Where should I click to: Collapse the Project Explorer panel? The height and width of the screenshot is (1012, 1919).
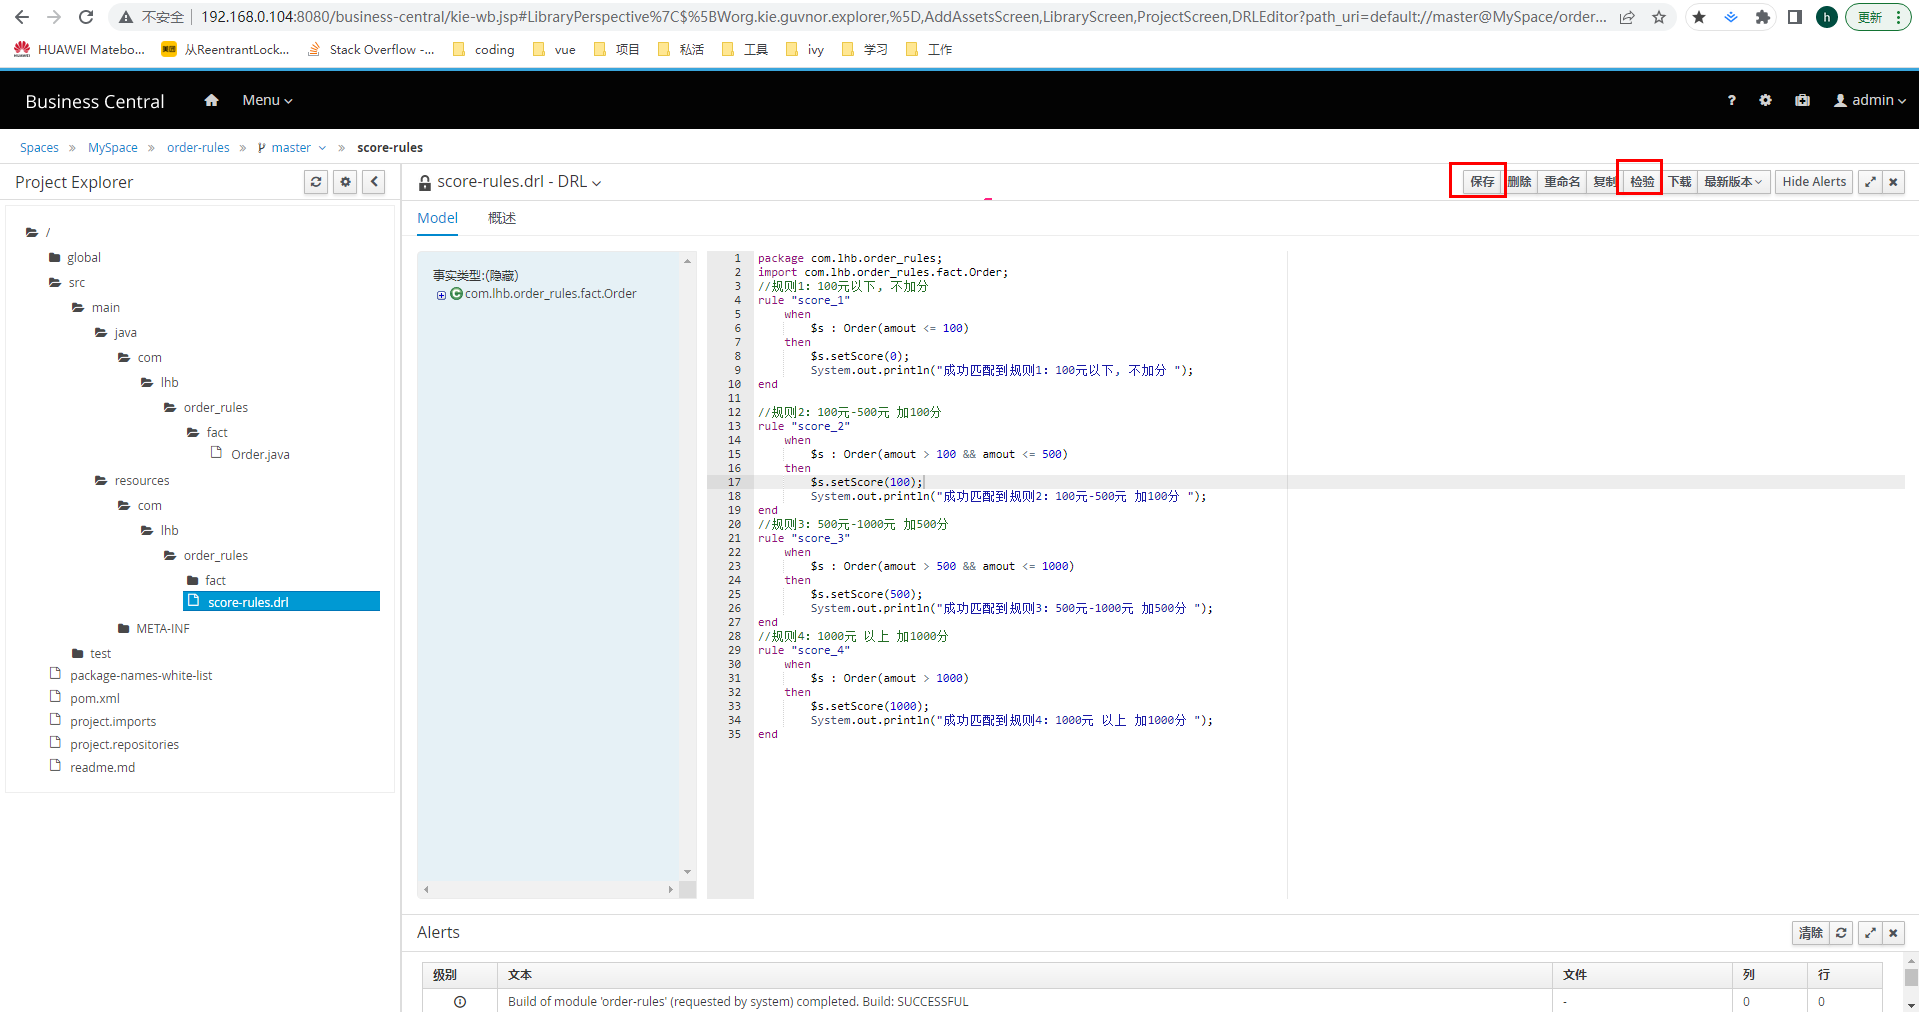click(374, 182)
